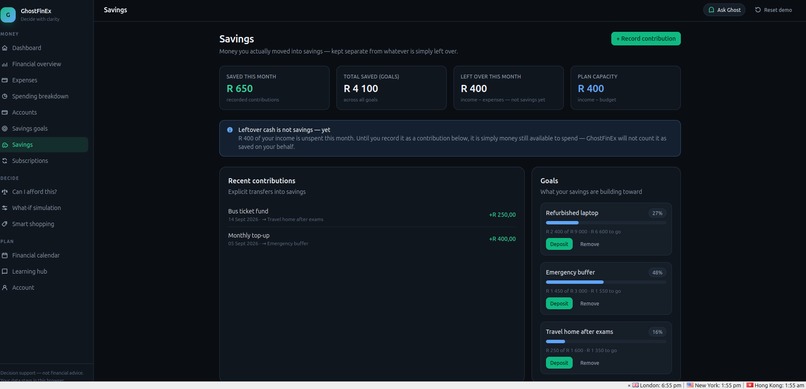This screenshot has height=389, width=806.
Task: Click the Smart shopping tag icon
Action: click(x=5, y=224)
